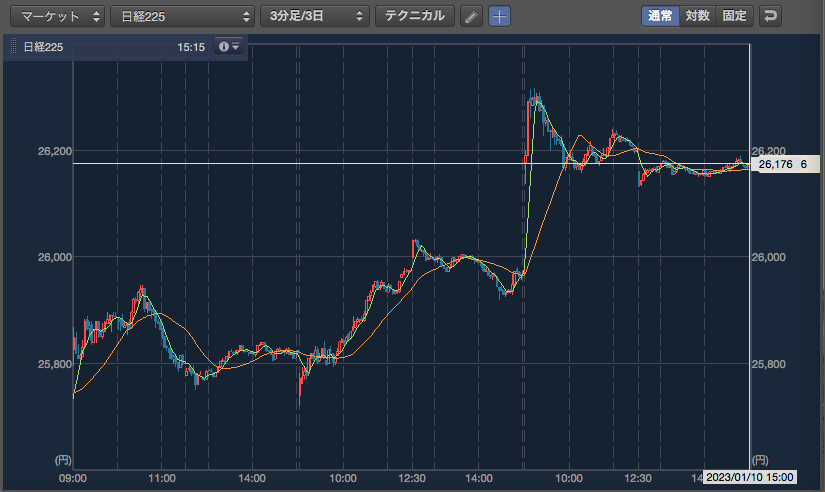Click the left axis 26,000 label
Viewport: 825px width, 492px height.
(x=55, y=257)
